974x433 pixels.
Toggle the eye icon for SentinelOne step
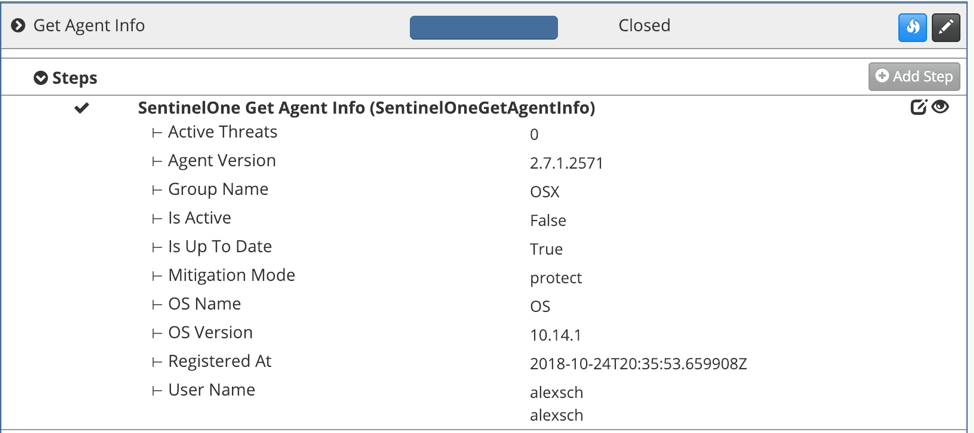click(x=940, y=107)
